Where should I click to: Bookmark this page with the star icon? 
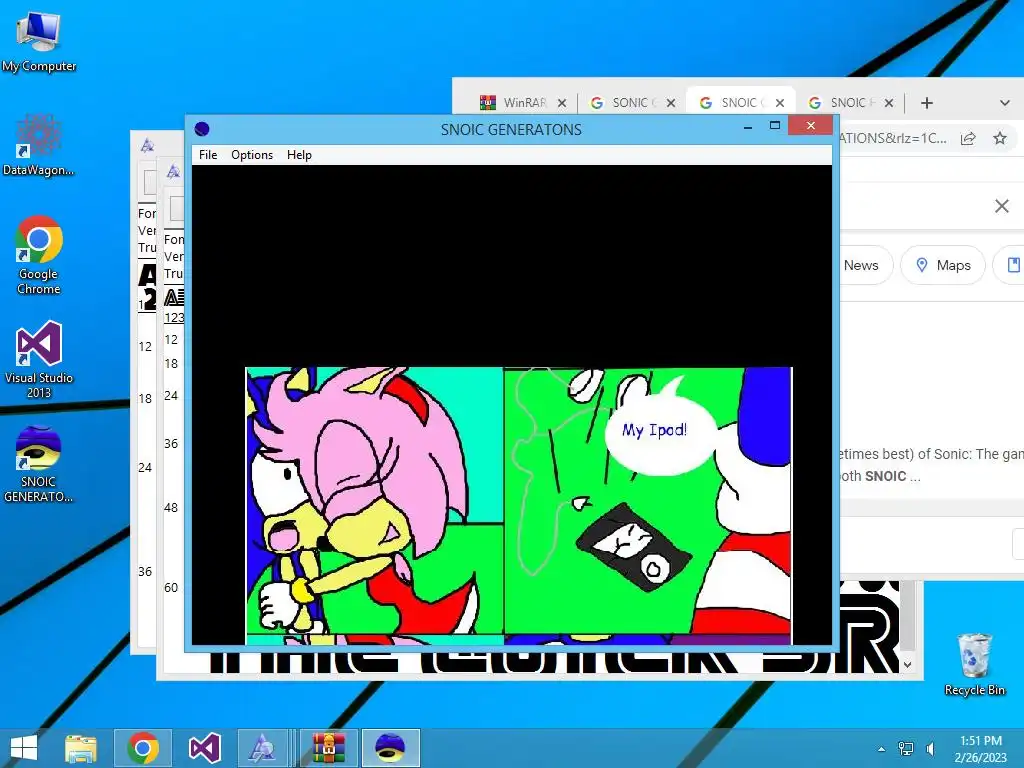(x=1000, y=138)
